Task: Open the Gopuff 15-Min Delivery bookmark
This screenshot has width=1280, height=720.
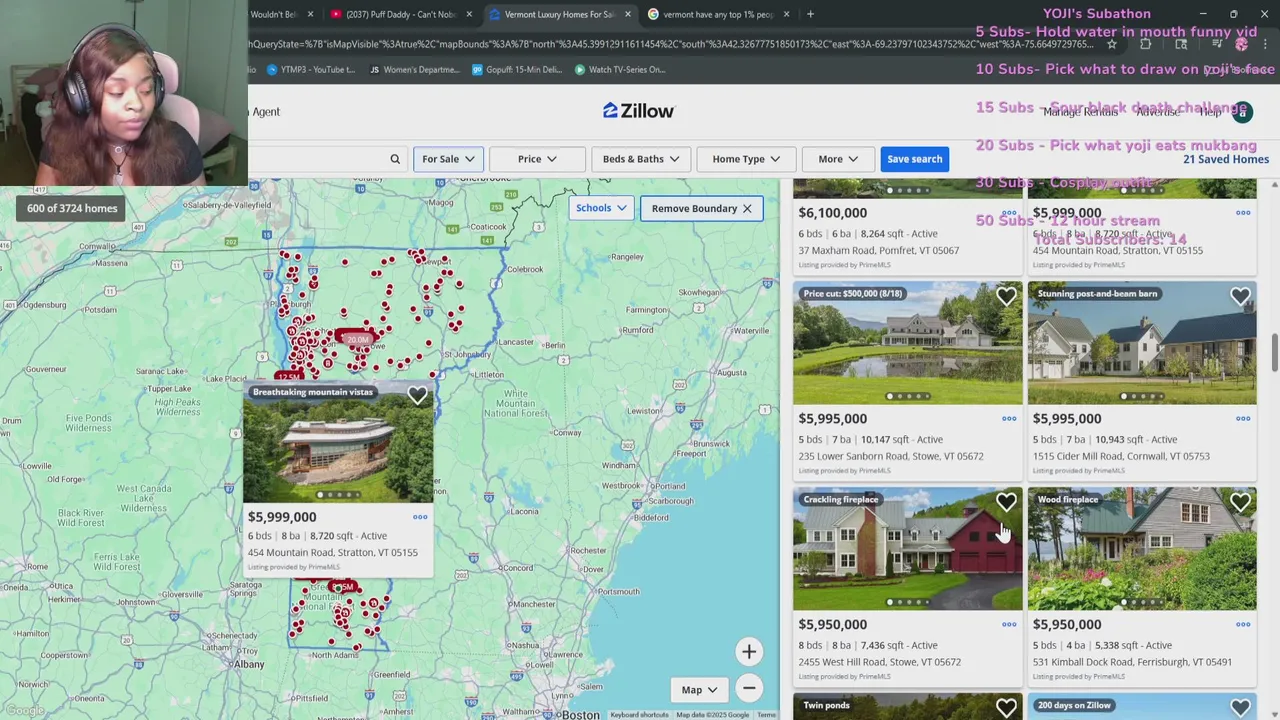Action: click(x=519, y=69)
